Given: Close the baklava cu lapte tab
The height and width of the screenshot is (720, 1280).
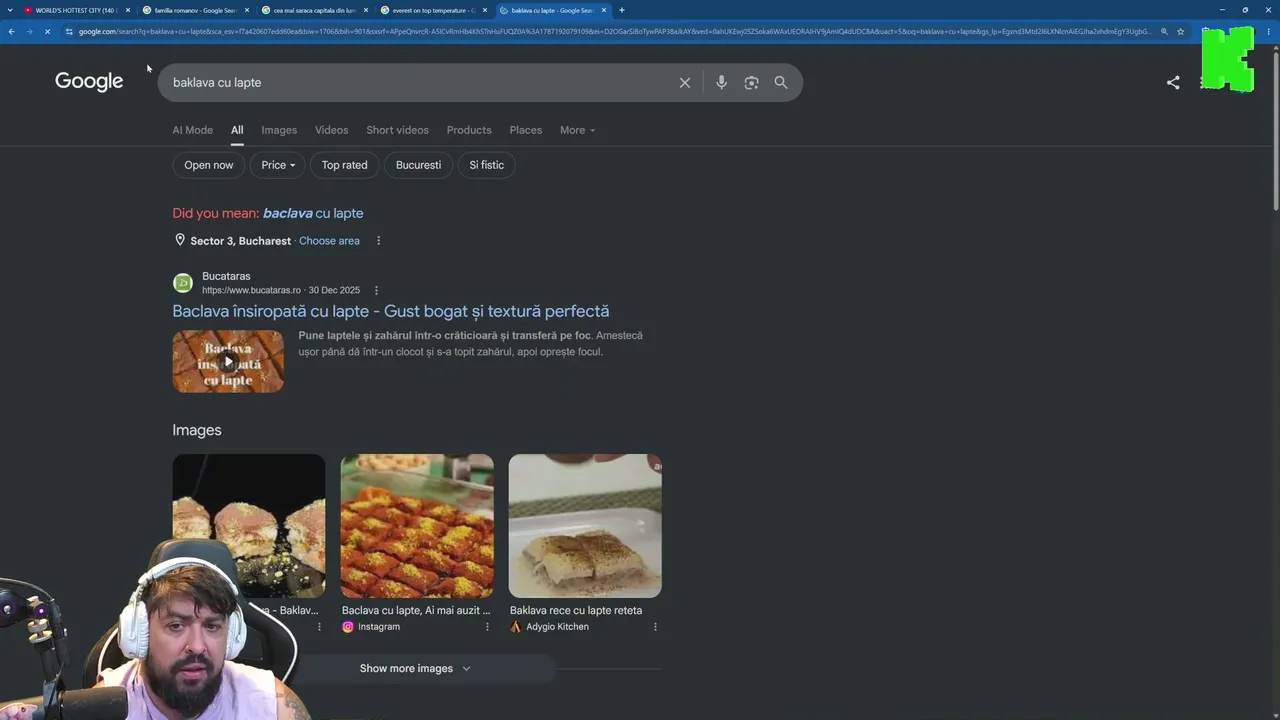Looking at the screenshot, I should tap(604, 10).
